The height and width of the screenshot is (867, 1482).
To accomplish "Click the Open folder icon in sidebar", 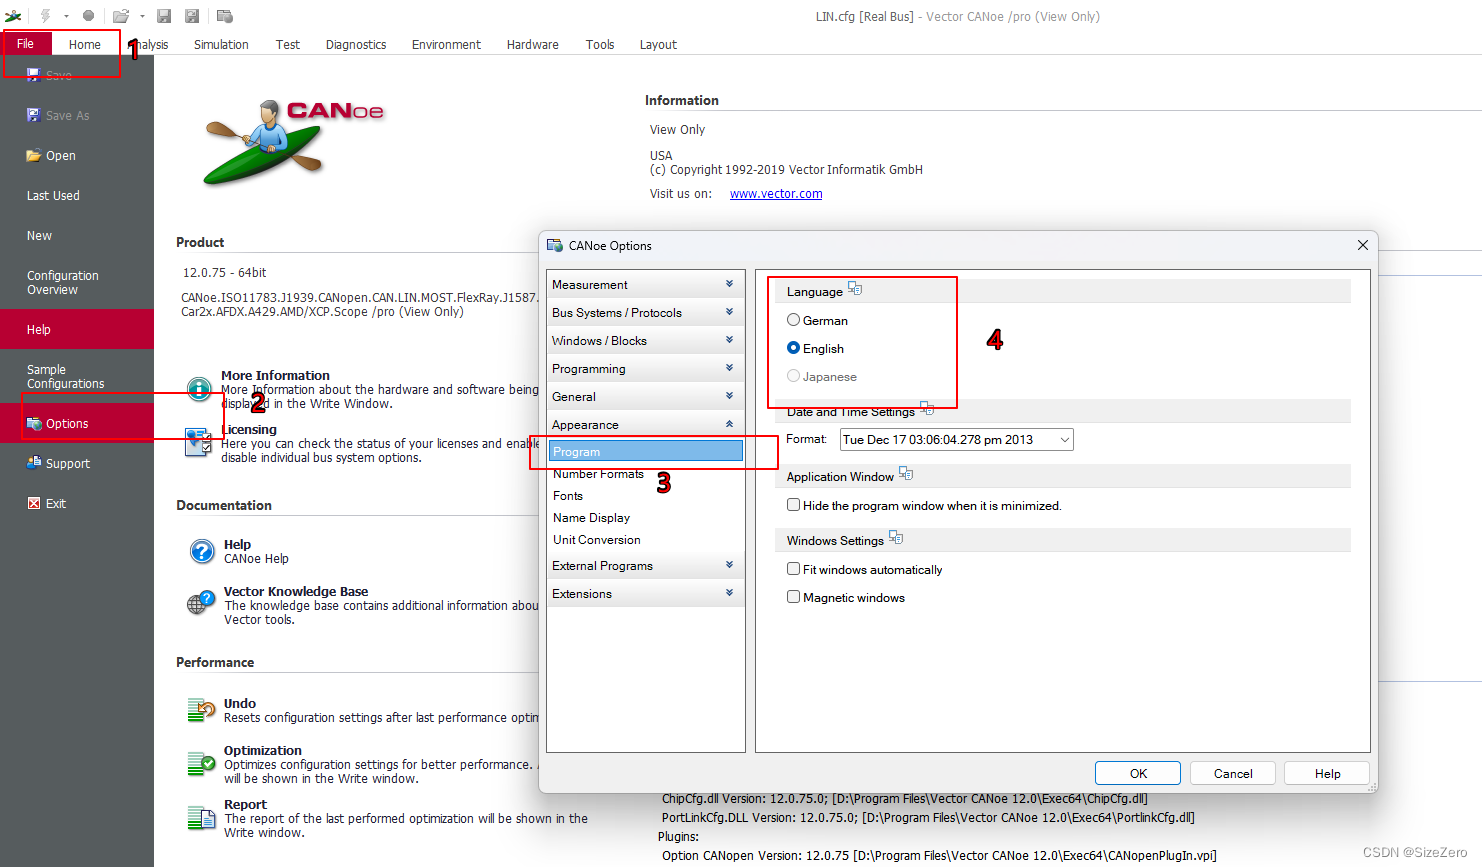I will click(34, 155).
